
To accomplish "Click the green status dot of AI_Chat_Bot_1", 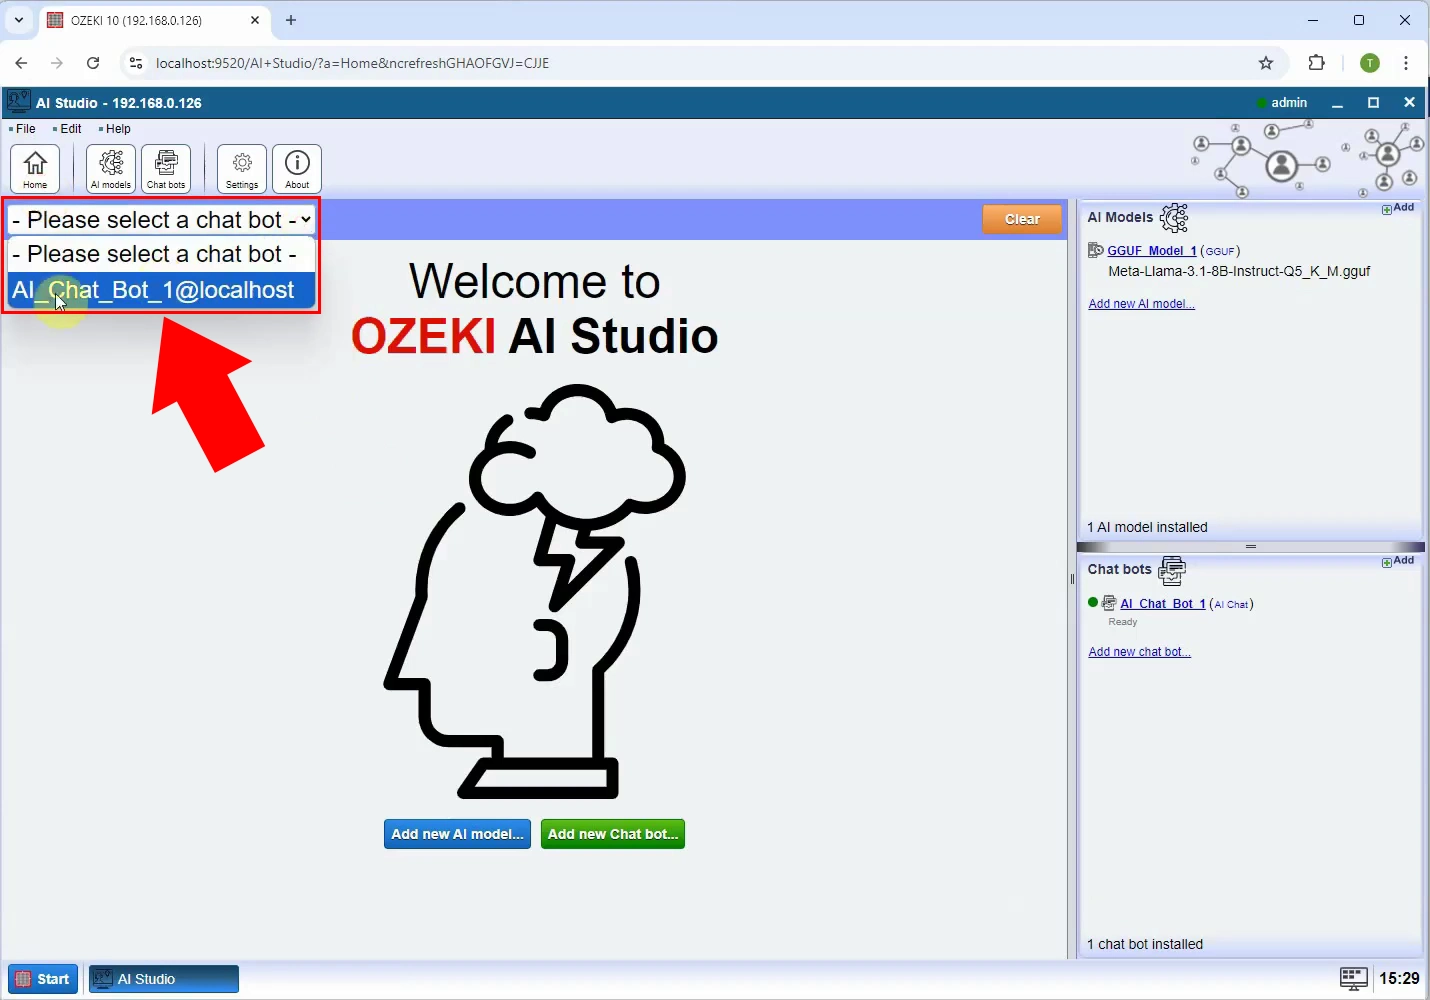I will [1093, 602].
